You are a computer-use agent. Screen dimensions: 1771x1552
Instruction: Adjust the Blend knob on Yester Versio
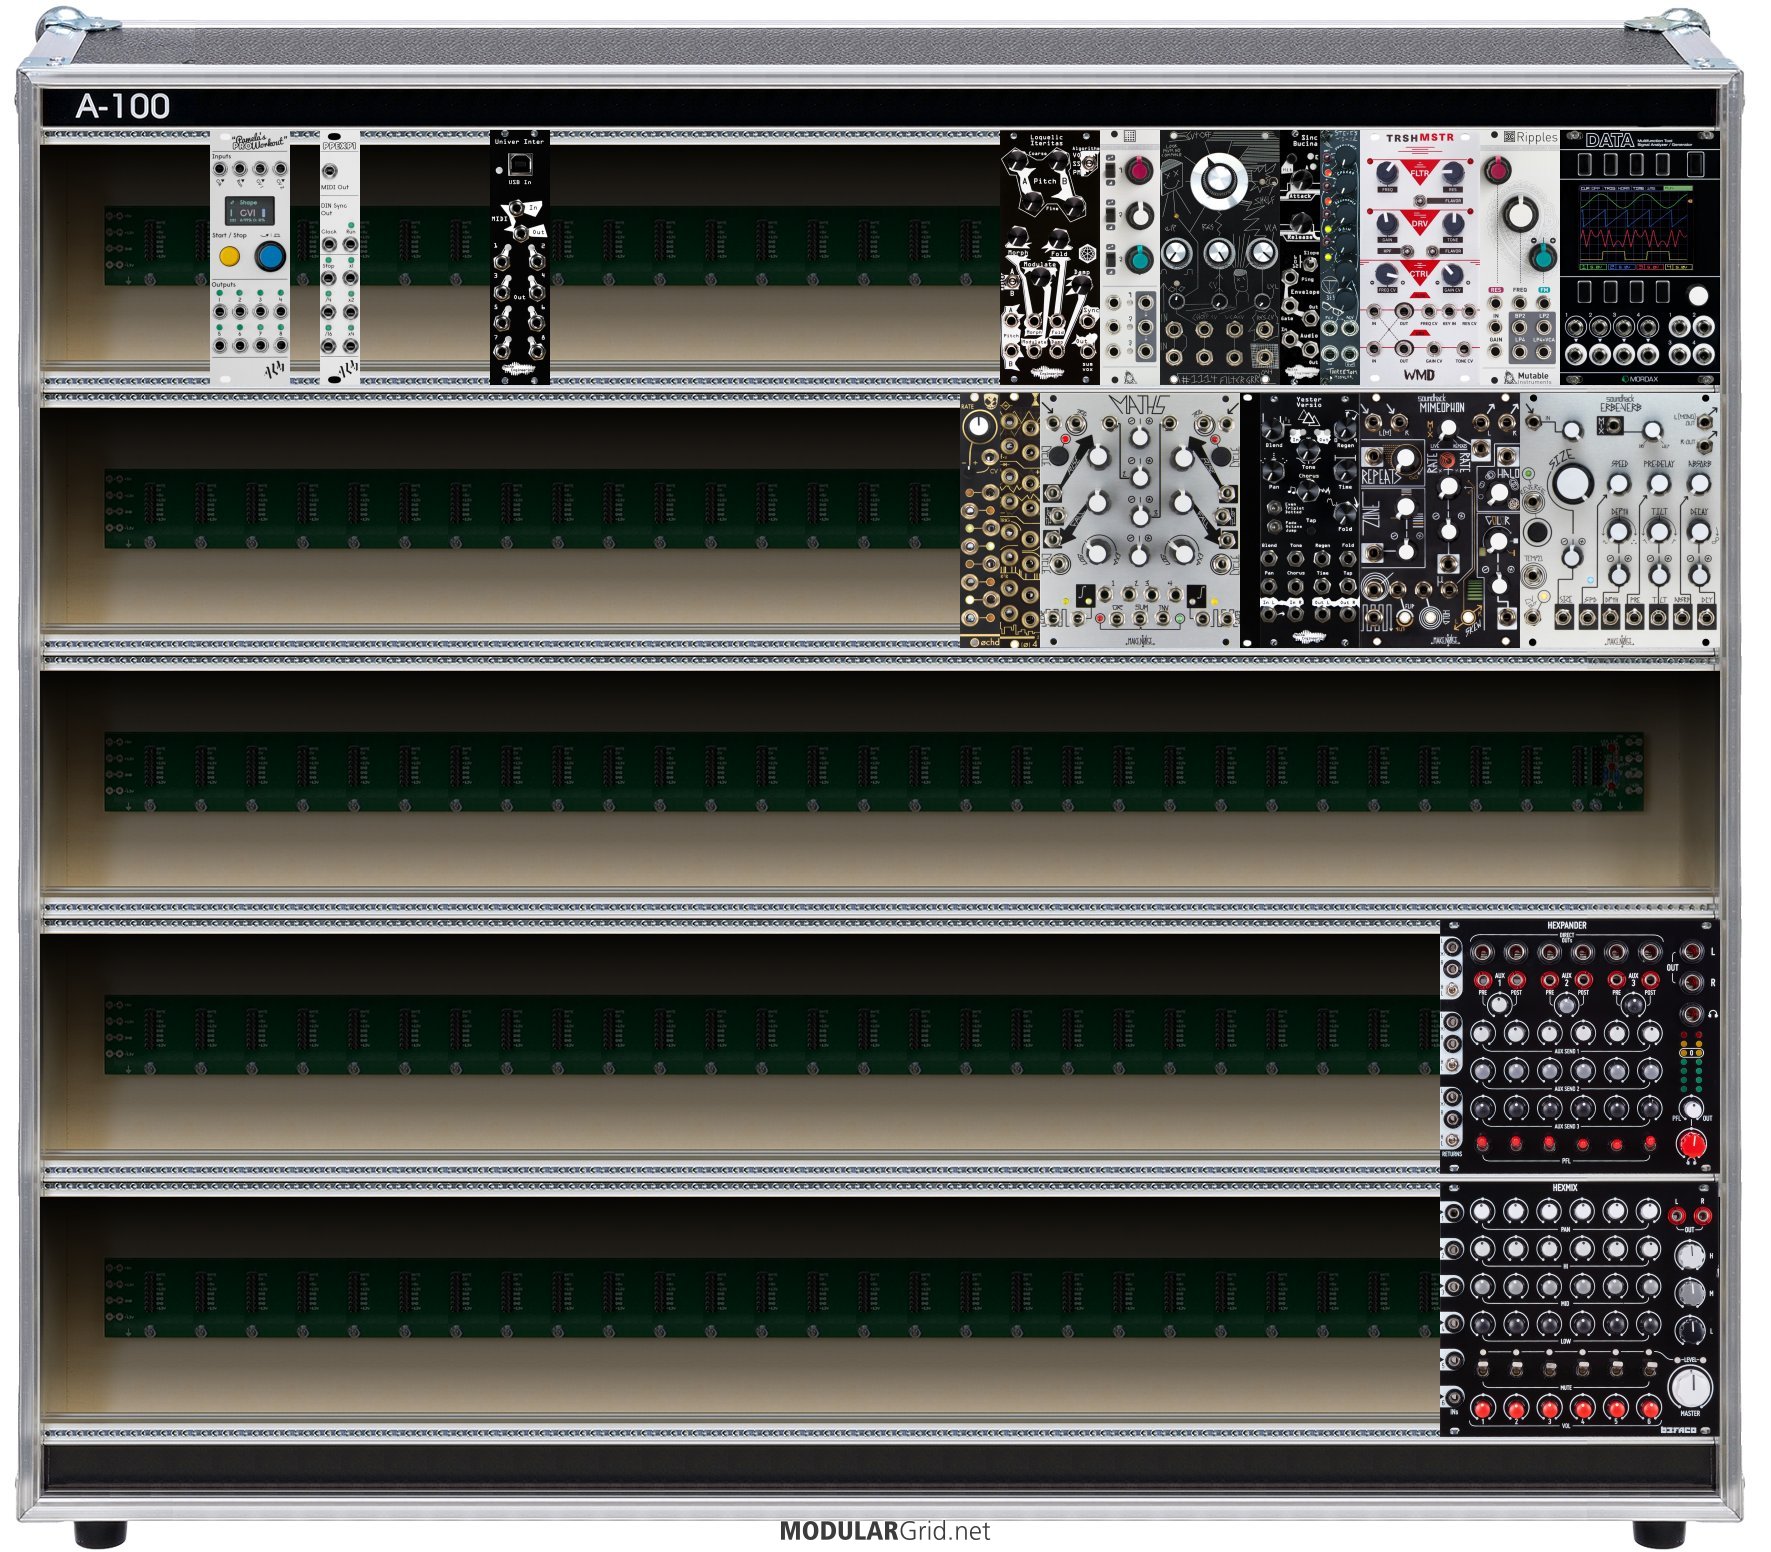1272,429
